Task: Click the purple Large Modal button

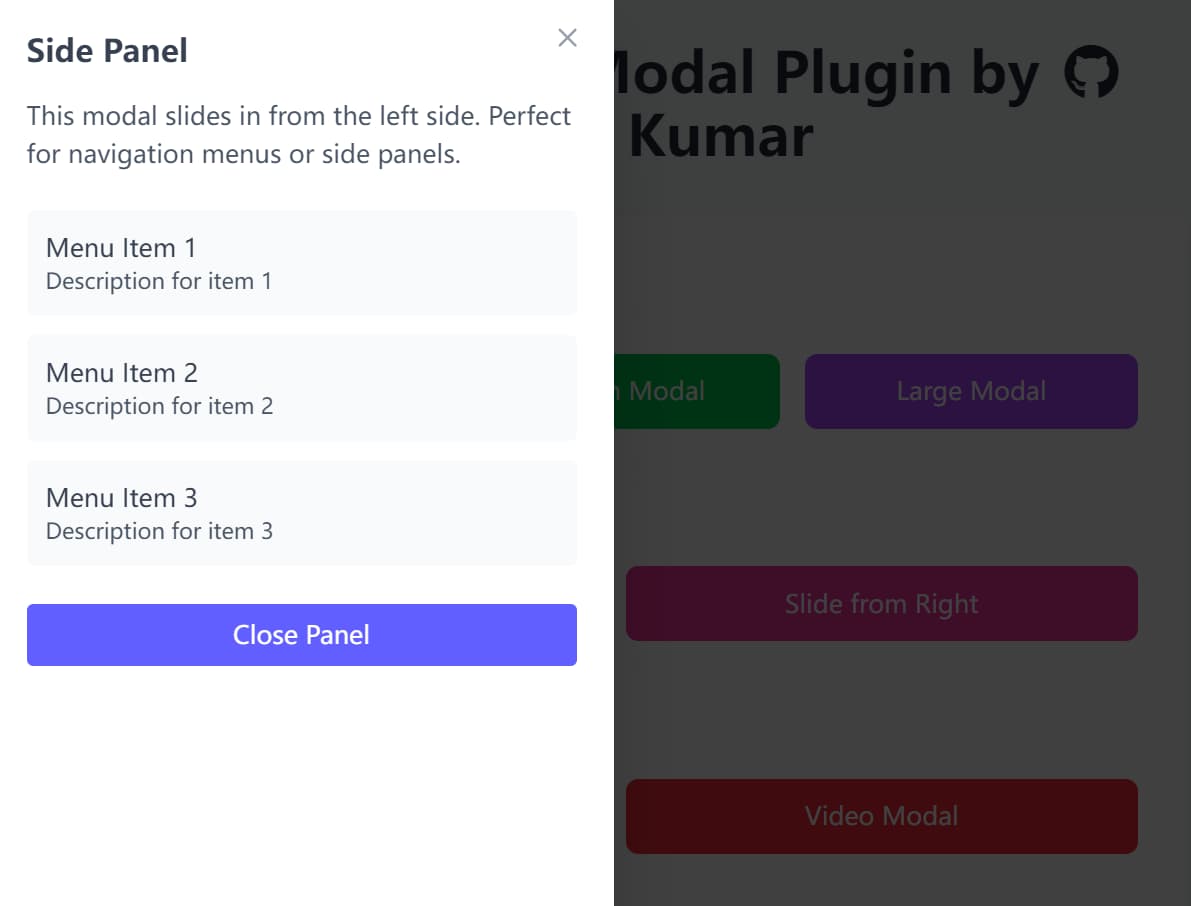Action: coord(970,391)
